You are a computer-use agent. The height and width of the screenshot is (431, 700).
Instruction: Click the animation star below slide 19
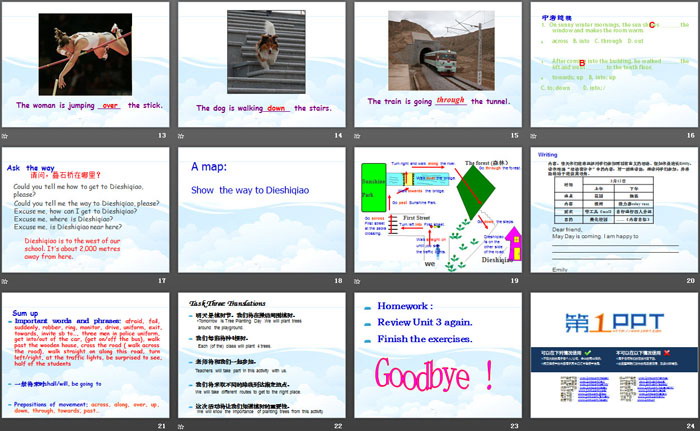pyautogui.click(x=357, y=282)
